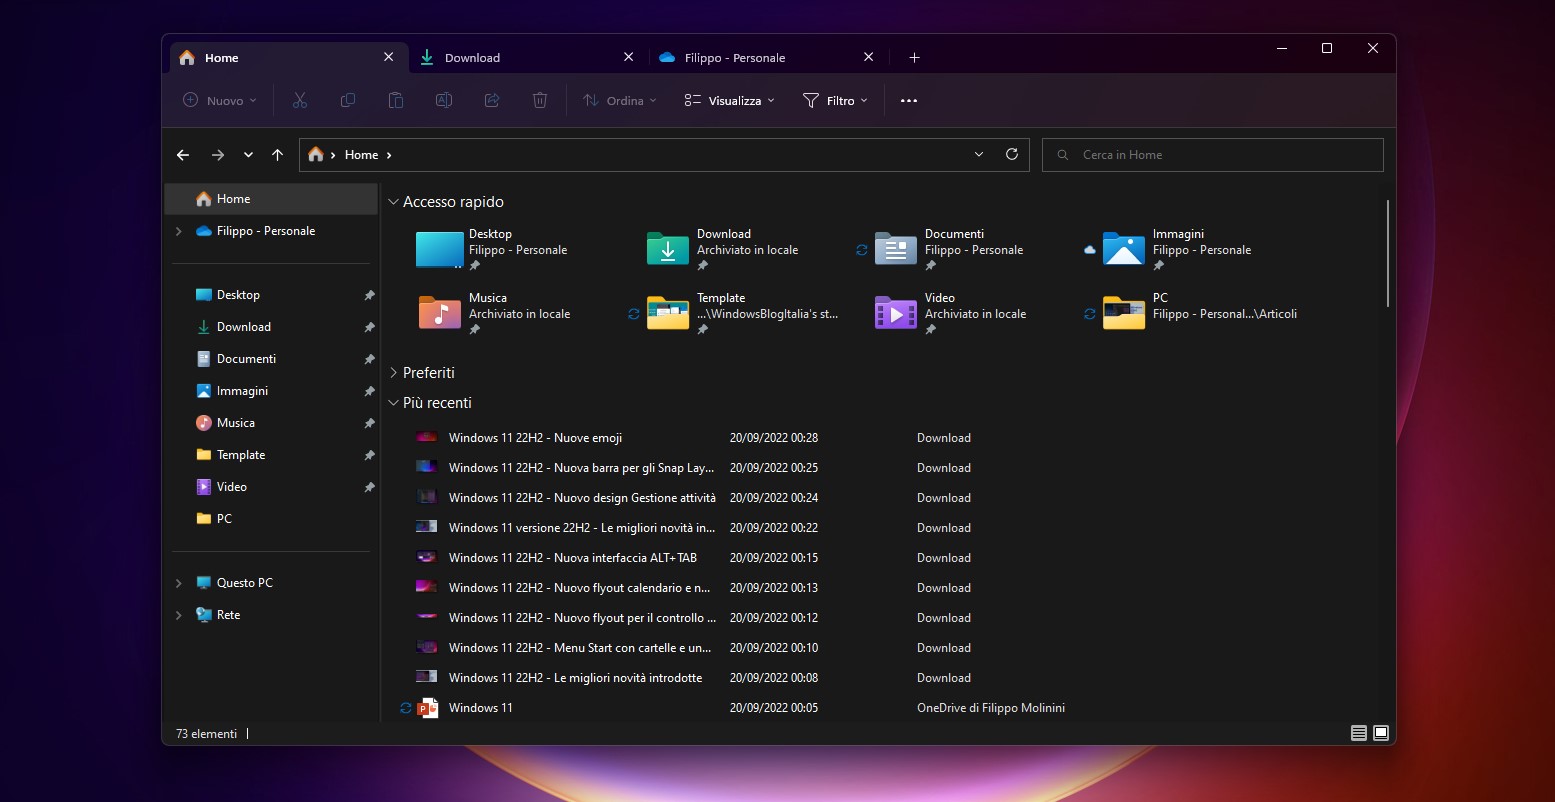1555x802 pixels.
Task: Click the Share icon in toolbar
Action: [x=492, y=100]
